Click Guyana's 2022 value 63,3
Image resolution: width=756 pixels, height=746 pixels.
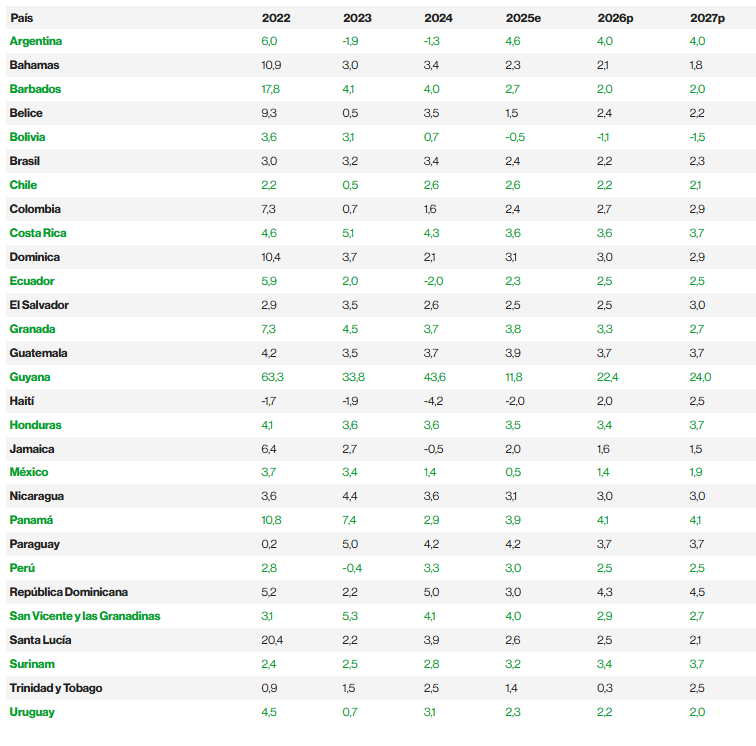[272, 377]
